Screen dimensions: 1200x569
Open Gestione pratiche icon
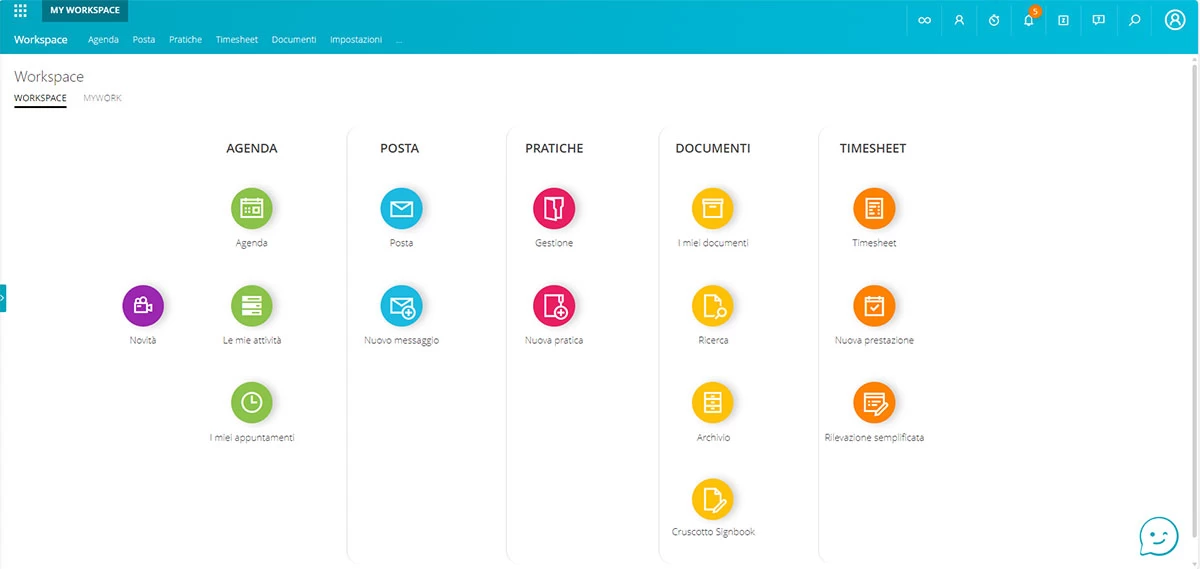point(554,209)
